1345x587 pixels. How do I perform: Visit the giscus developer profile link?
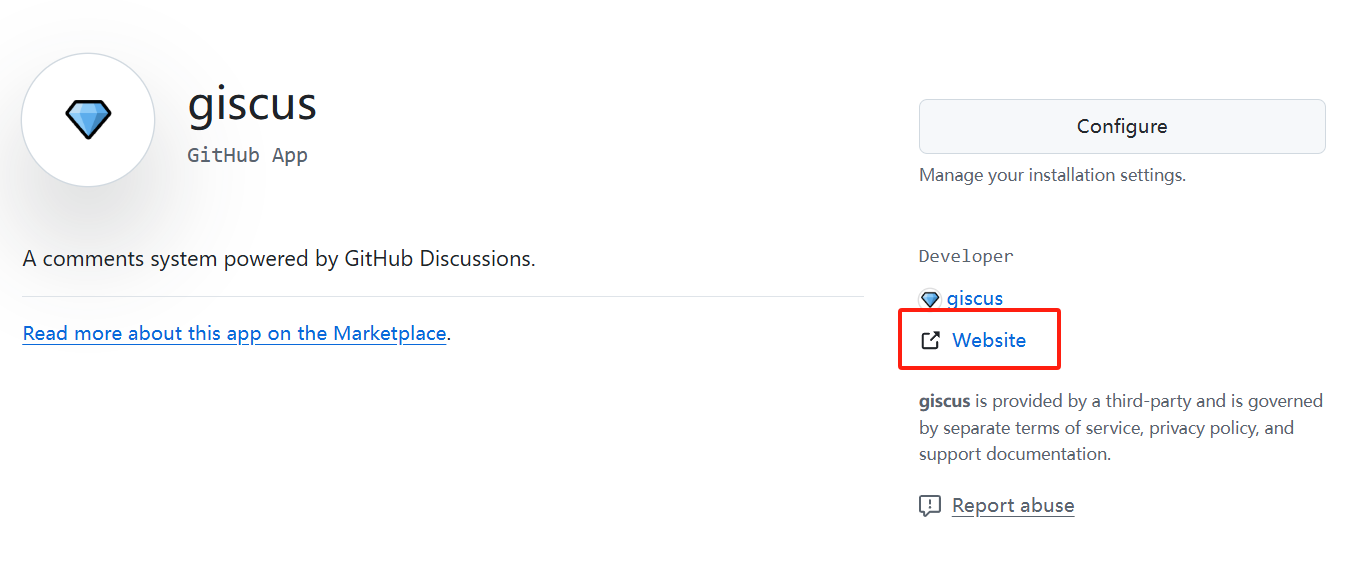[x=977, y=298]
